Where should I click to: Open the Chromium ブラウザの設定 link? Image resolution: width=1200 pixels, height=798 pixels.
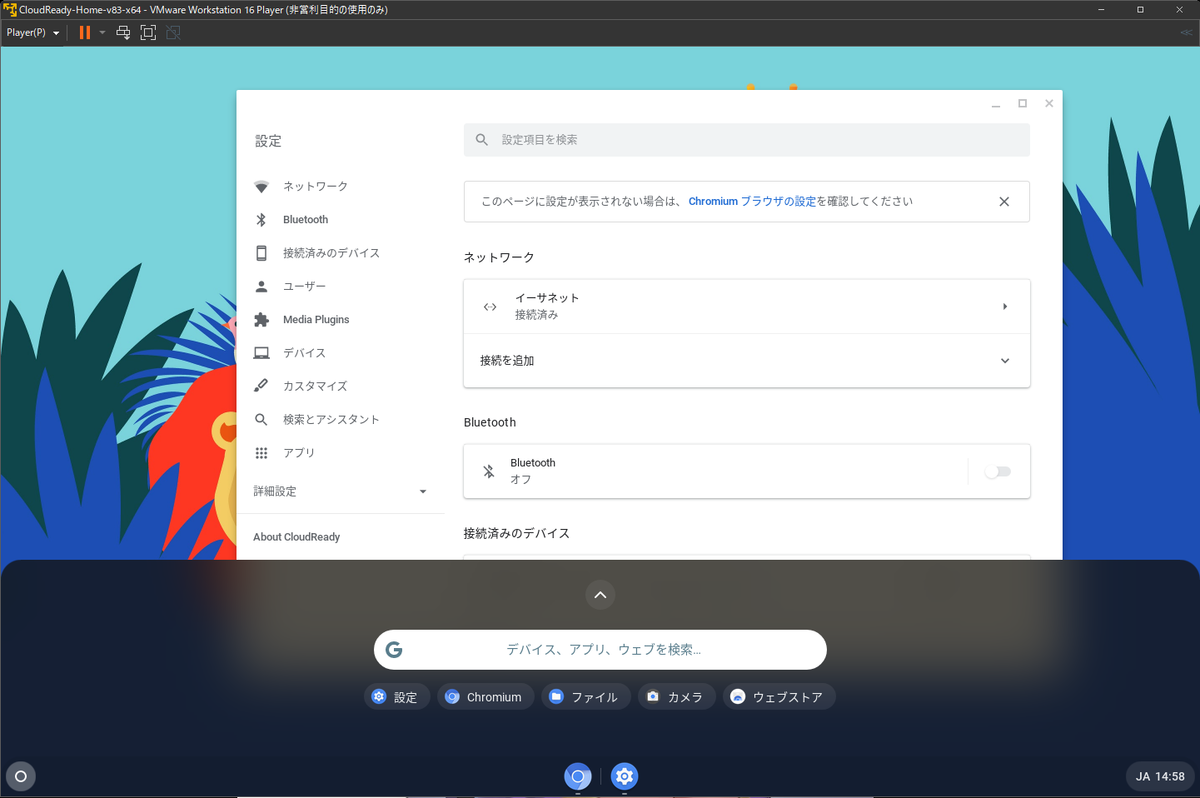[752, 201]
